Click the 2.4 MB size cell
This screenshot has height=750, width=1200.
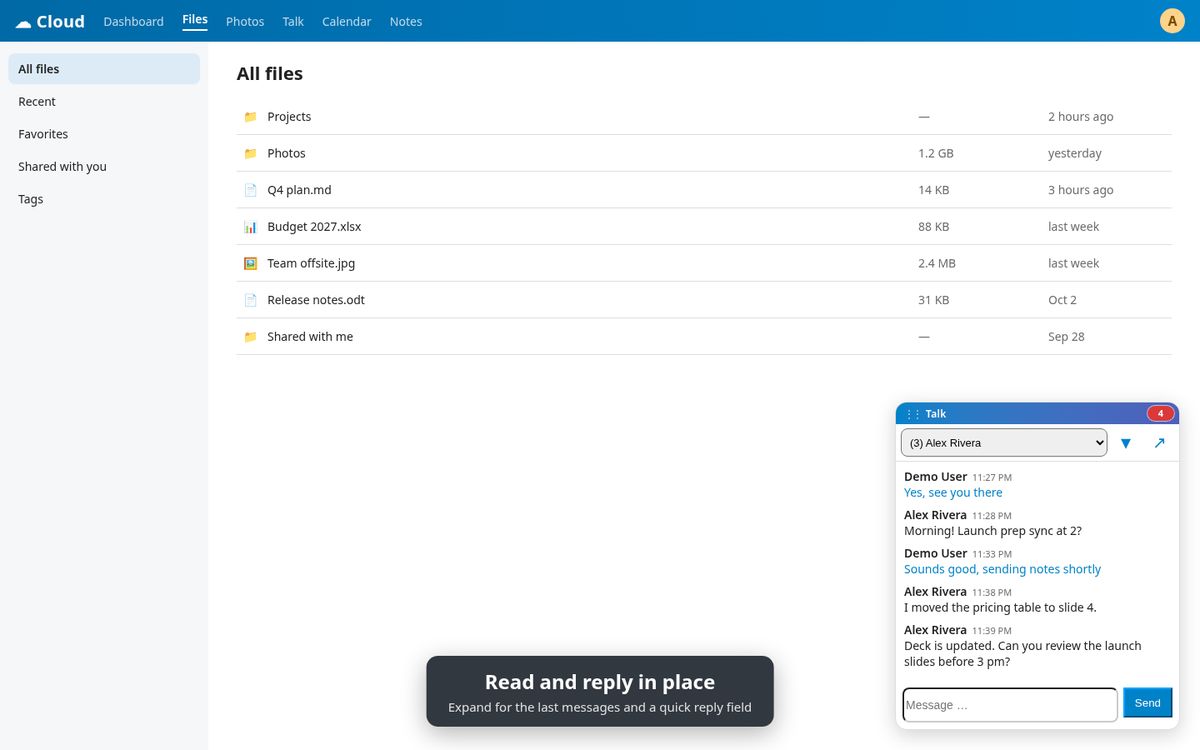point(937,263)
